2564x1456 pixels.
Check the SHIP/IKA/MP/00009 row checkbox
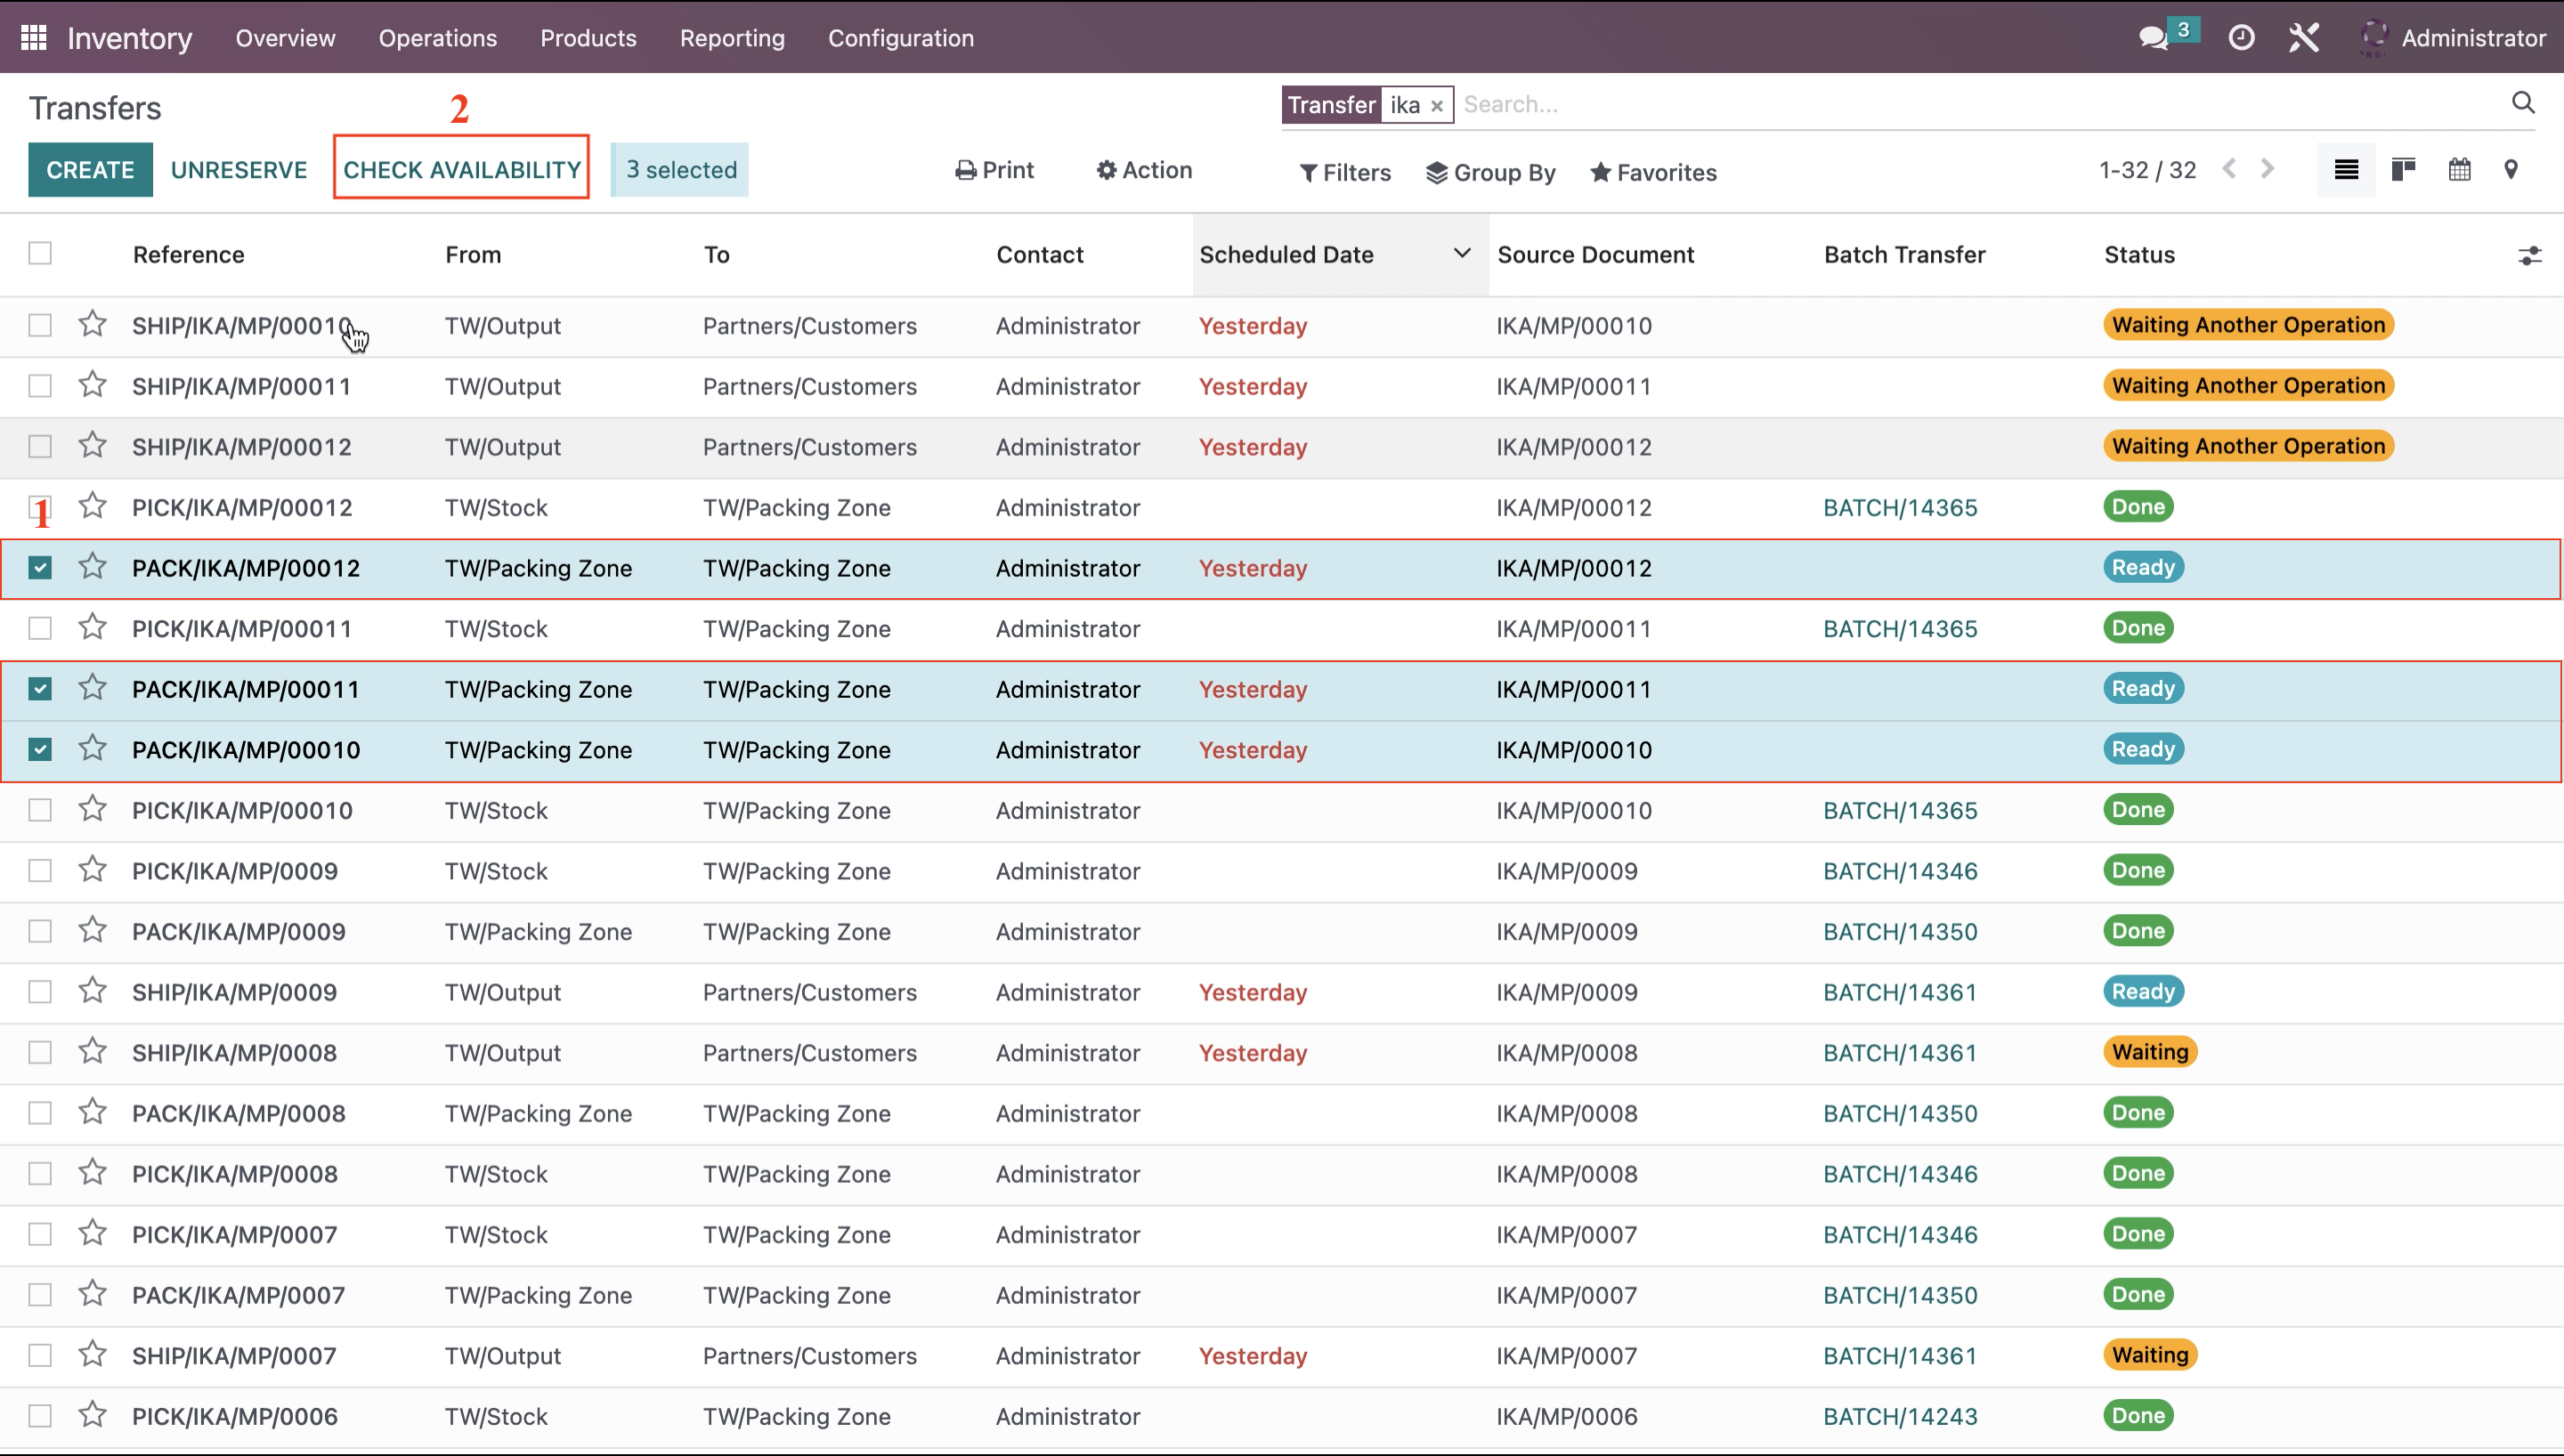click(40, 991)
